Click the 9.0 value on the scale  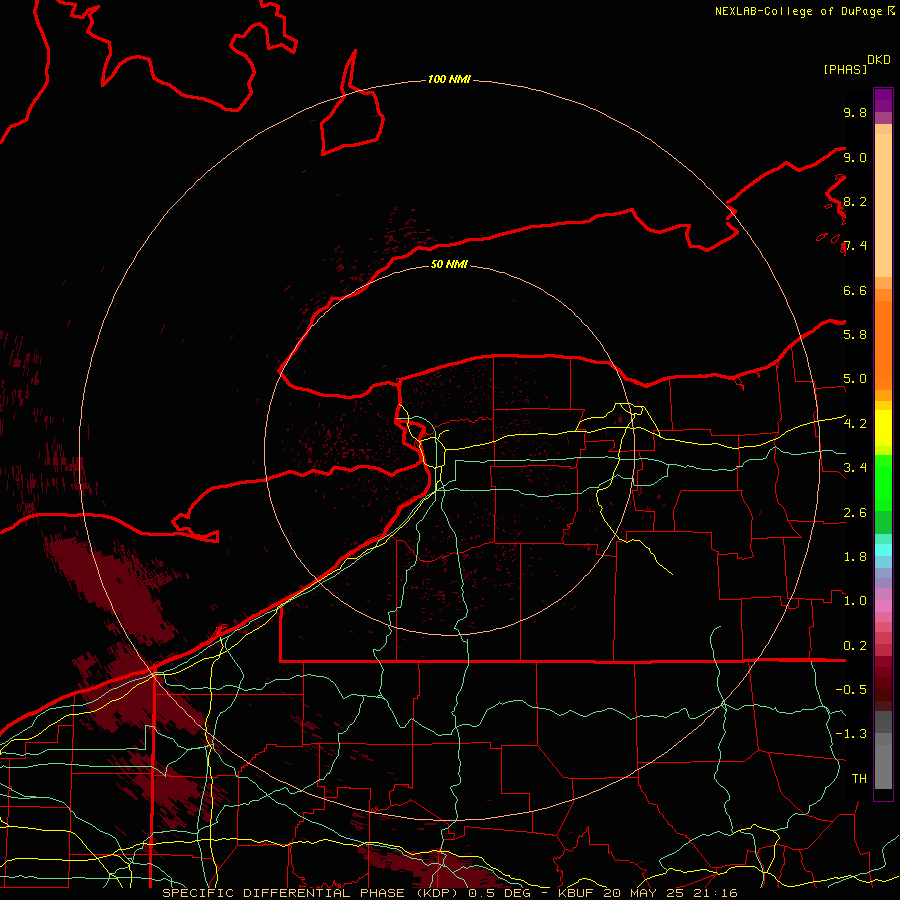(x=855, y=157)
